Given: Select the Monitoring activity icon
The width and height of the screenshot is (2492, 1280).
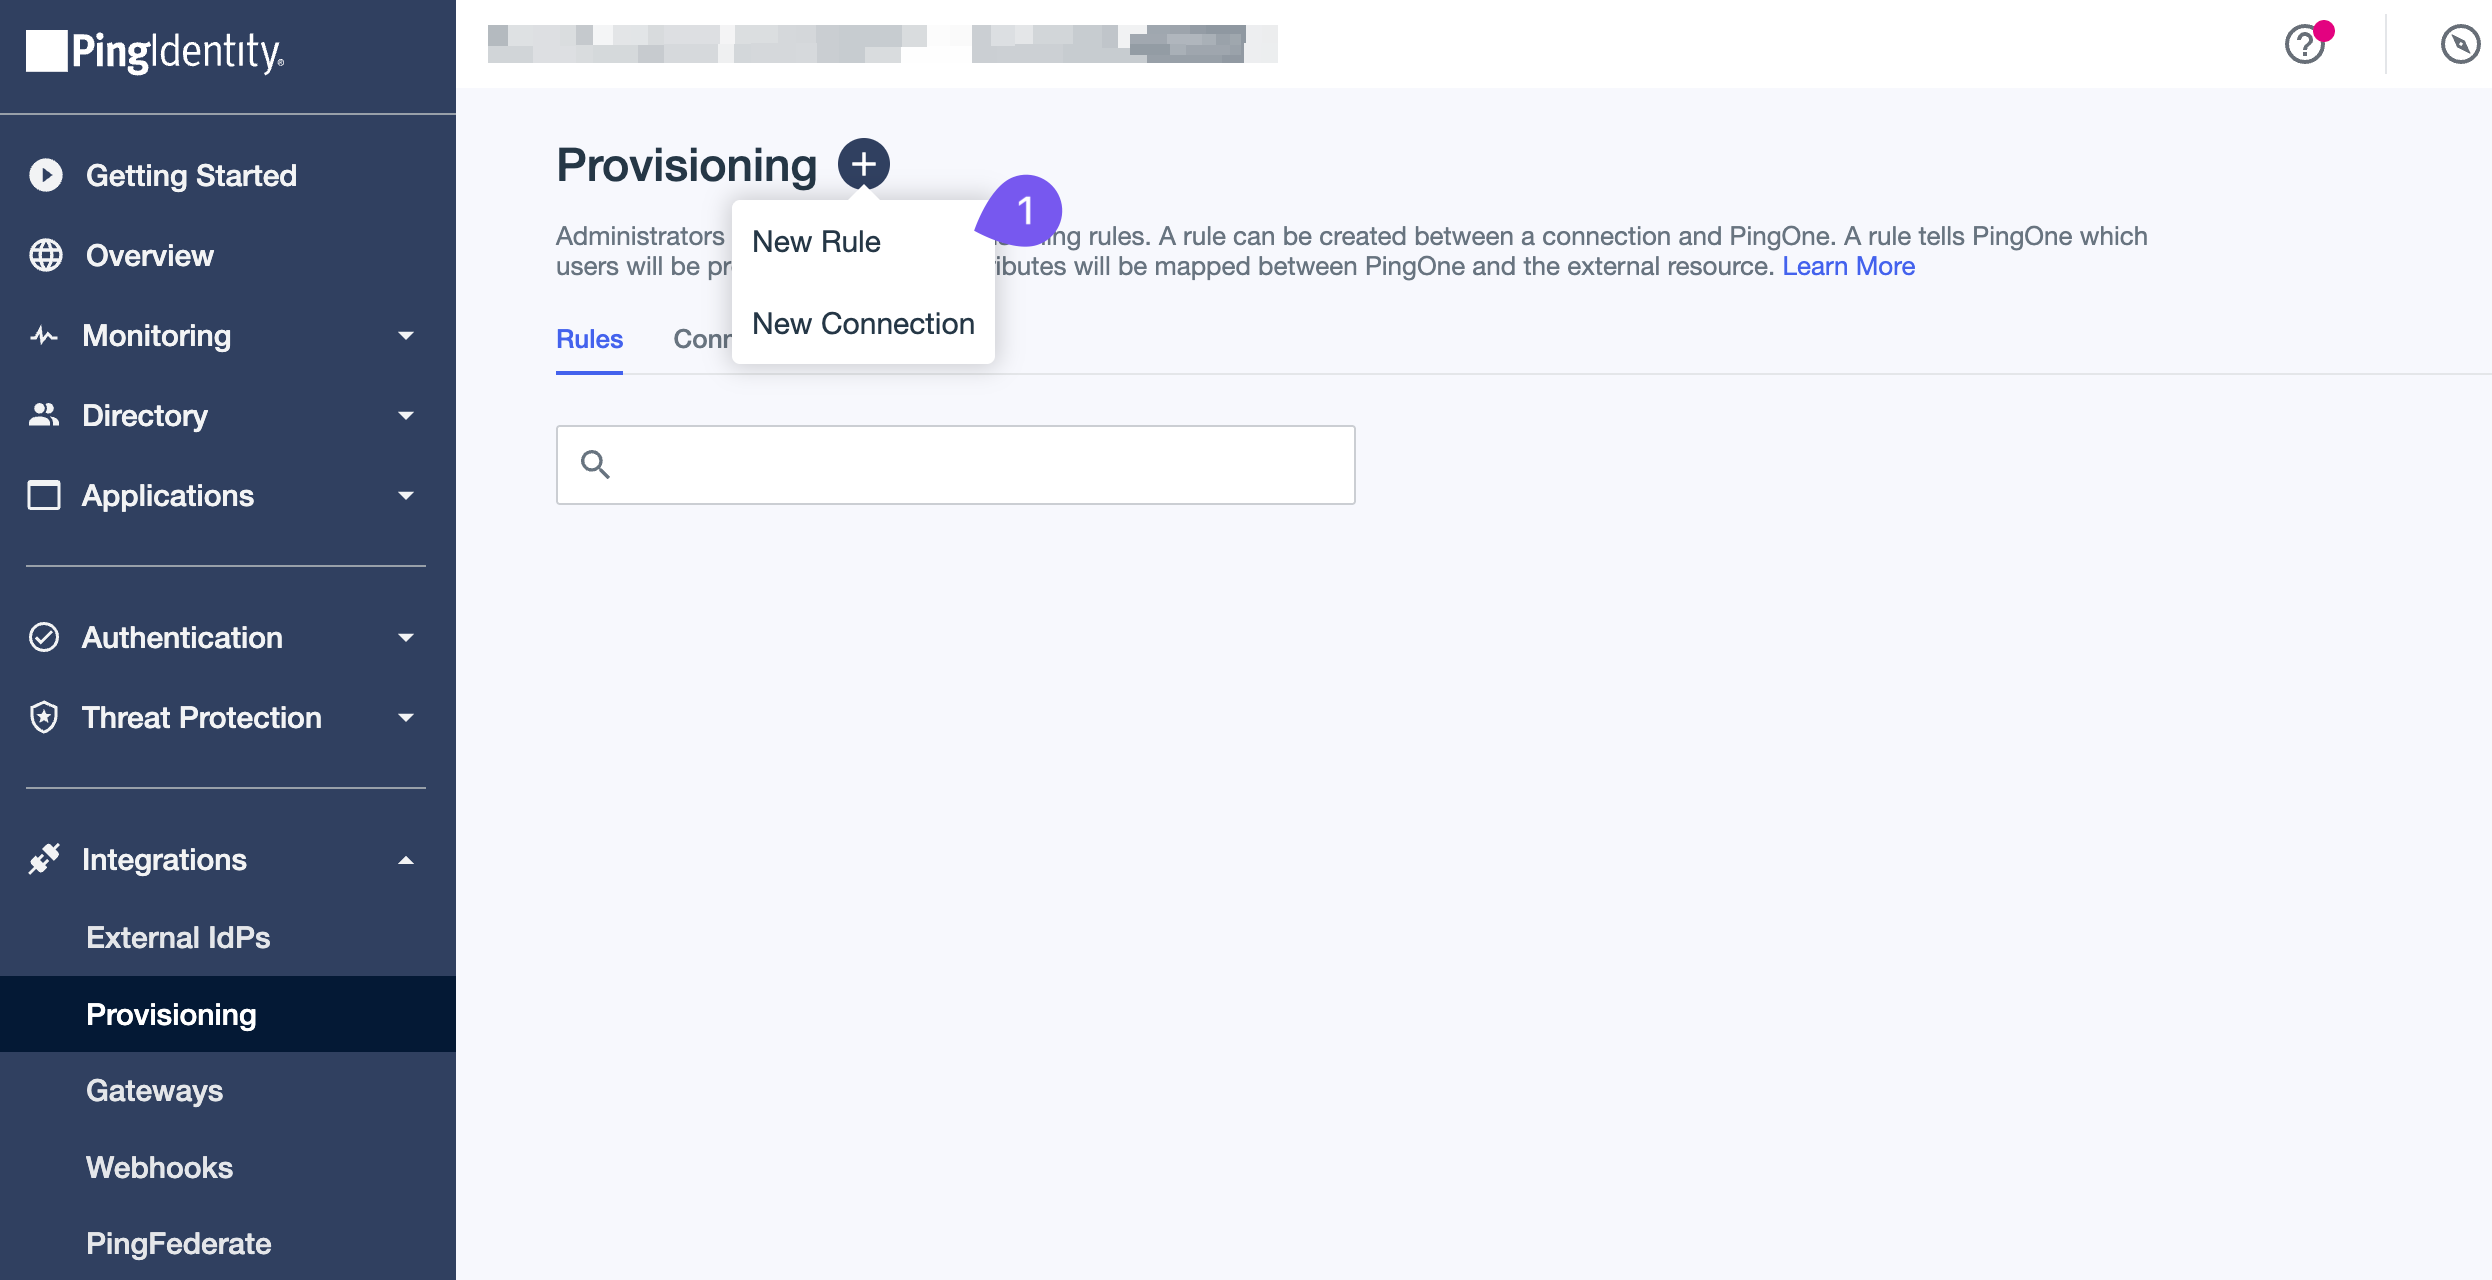Looking at the screenshot, I should click(x=44, y=335).
